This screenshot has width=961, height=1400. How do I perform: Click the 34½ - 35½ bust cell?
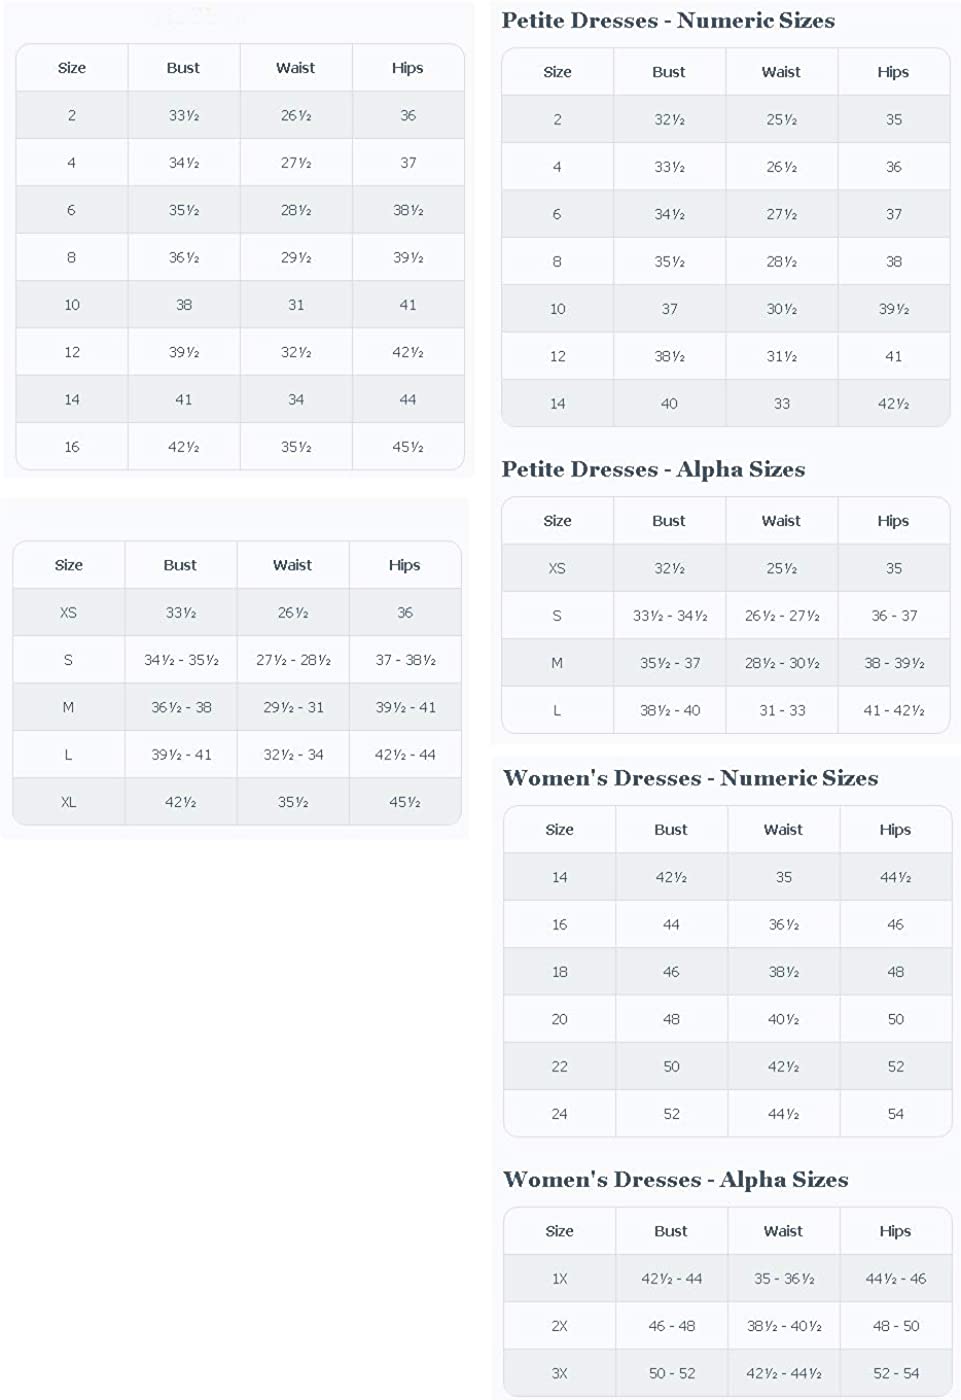[x=181, y=660]
